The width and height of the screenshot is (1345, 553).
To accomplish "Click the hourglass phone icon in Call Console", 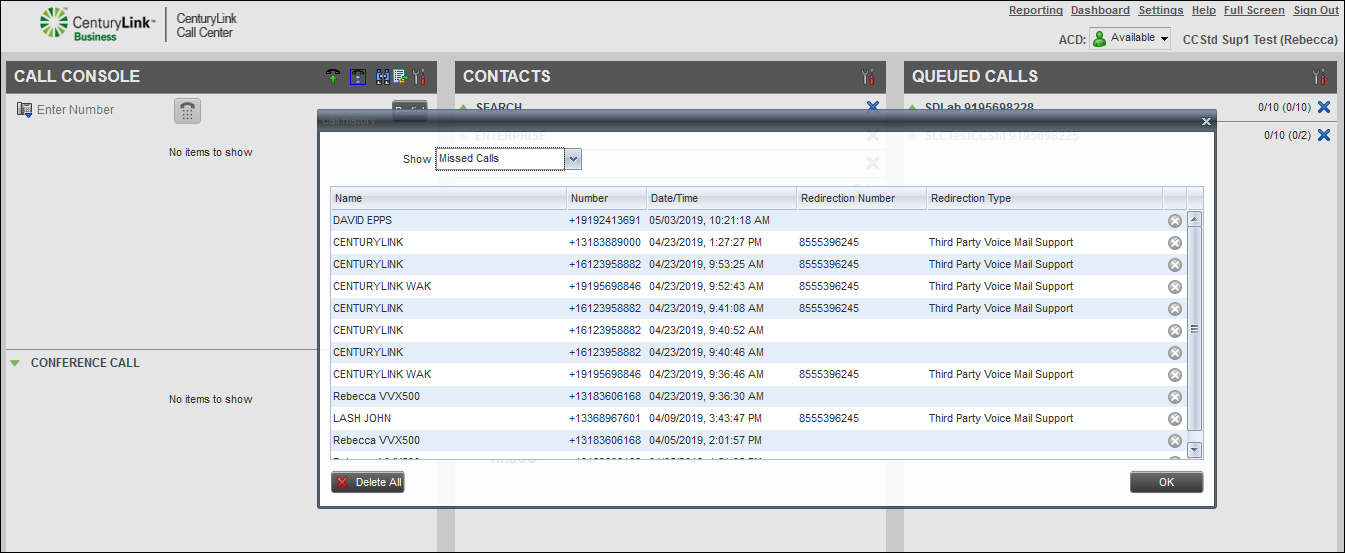I will [357, 77].
